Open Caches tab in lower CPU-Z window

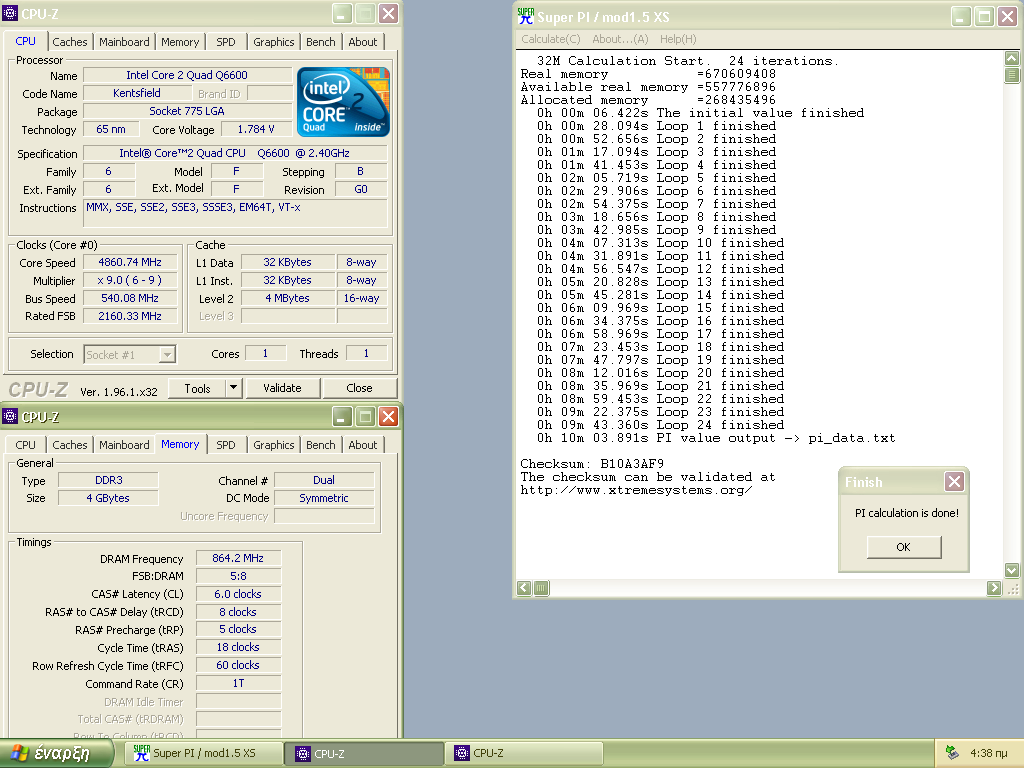click(69, 445)
